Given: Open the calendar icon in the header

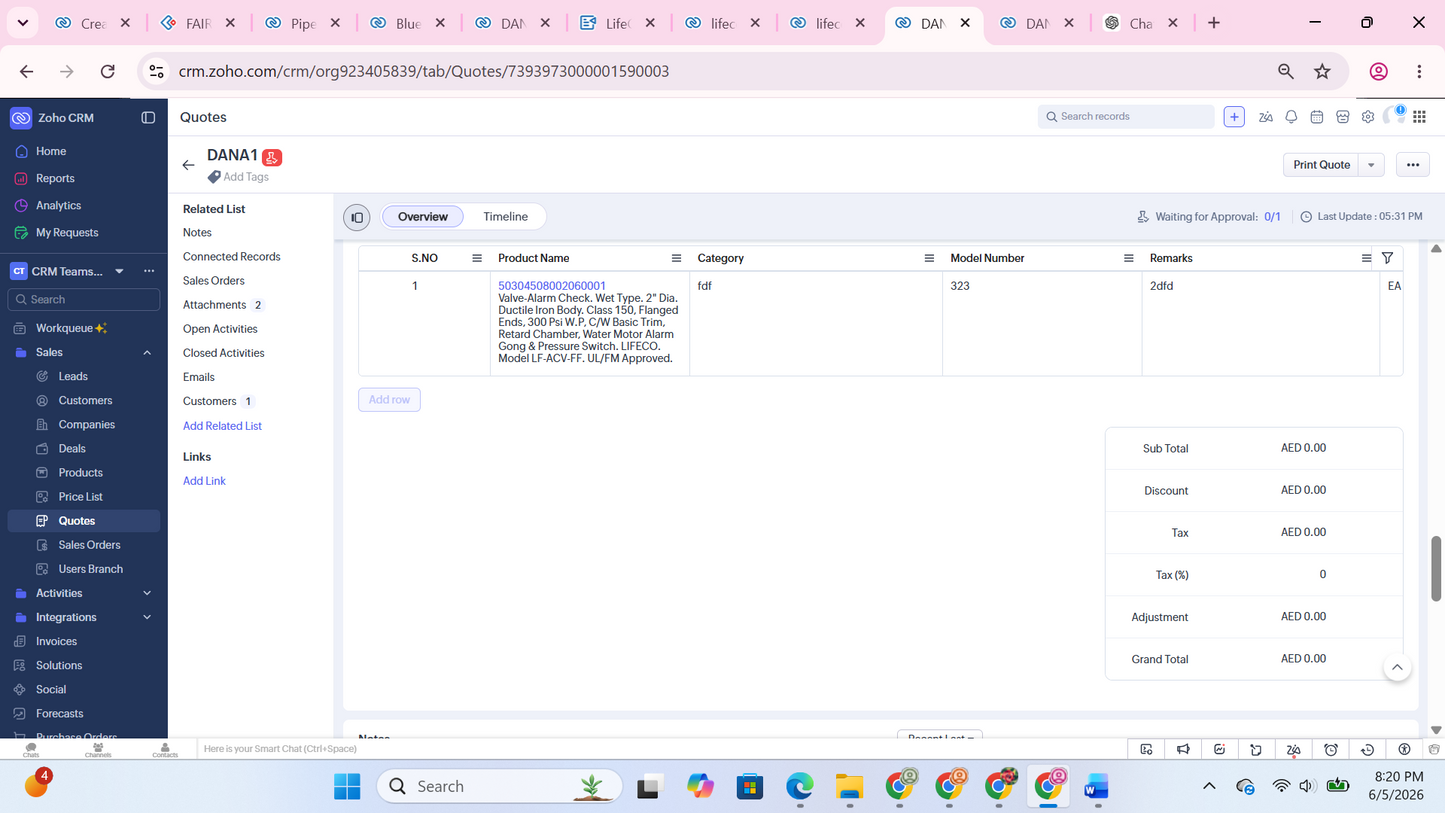Looking at the screenshot, I should pyautogui.click(x=1317, y=117).
